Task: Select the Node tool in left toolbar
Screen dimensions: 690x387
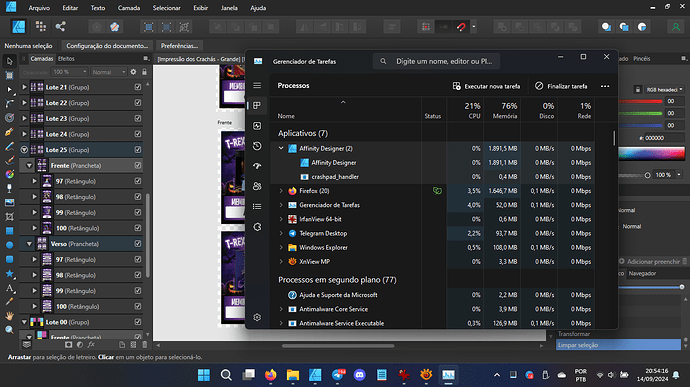Action: tap(9, 89)
